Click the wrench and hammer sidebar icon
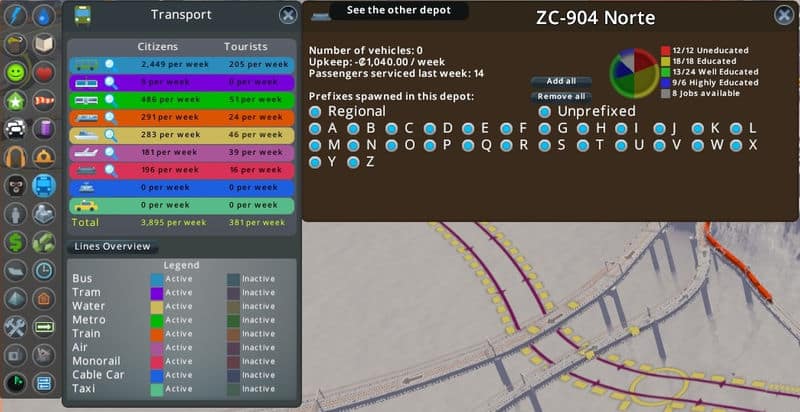This screenshot has height=412, width=800. [x=15, y=327]
